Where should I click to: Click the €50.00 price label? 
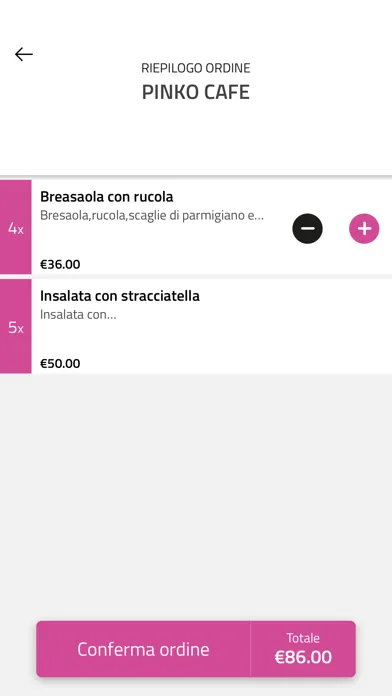(60, 364)
